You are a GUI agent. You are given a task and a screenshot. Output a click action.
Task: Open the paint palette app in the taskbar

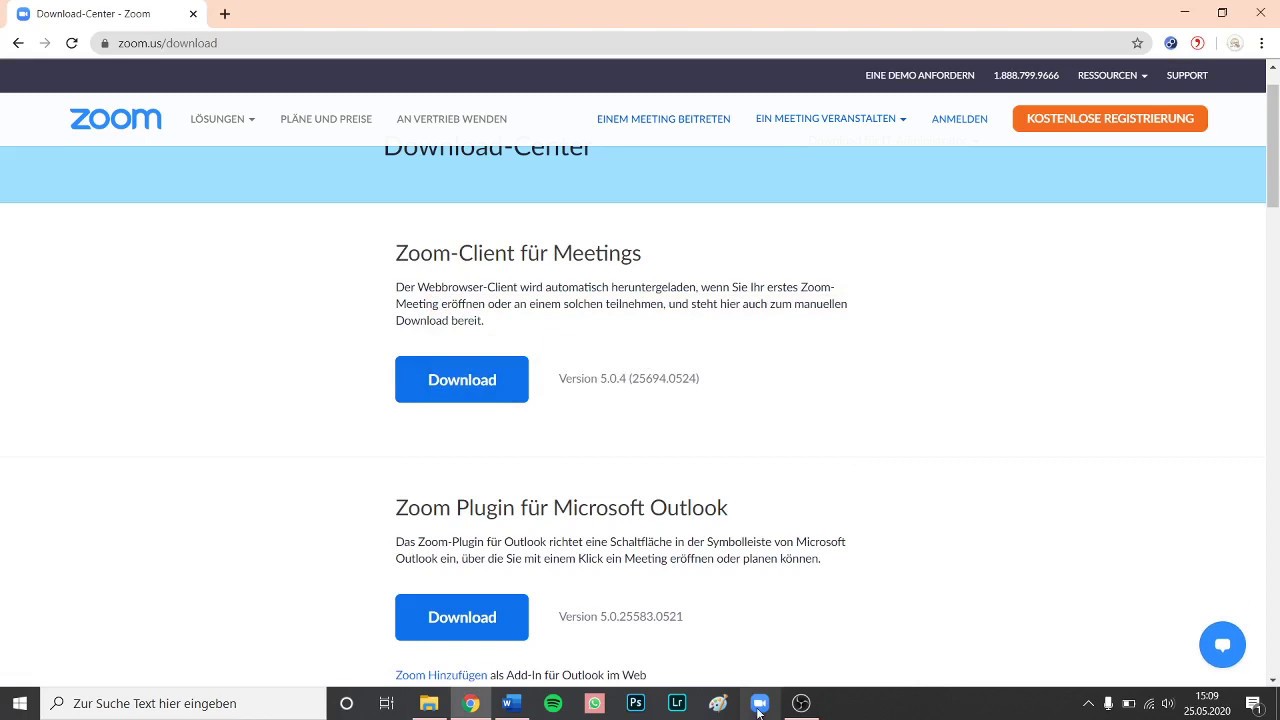(718, 703)
